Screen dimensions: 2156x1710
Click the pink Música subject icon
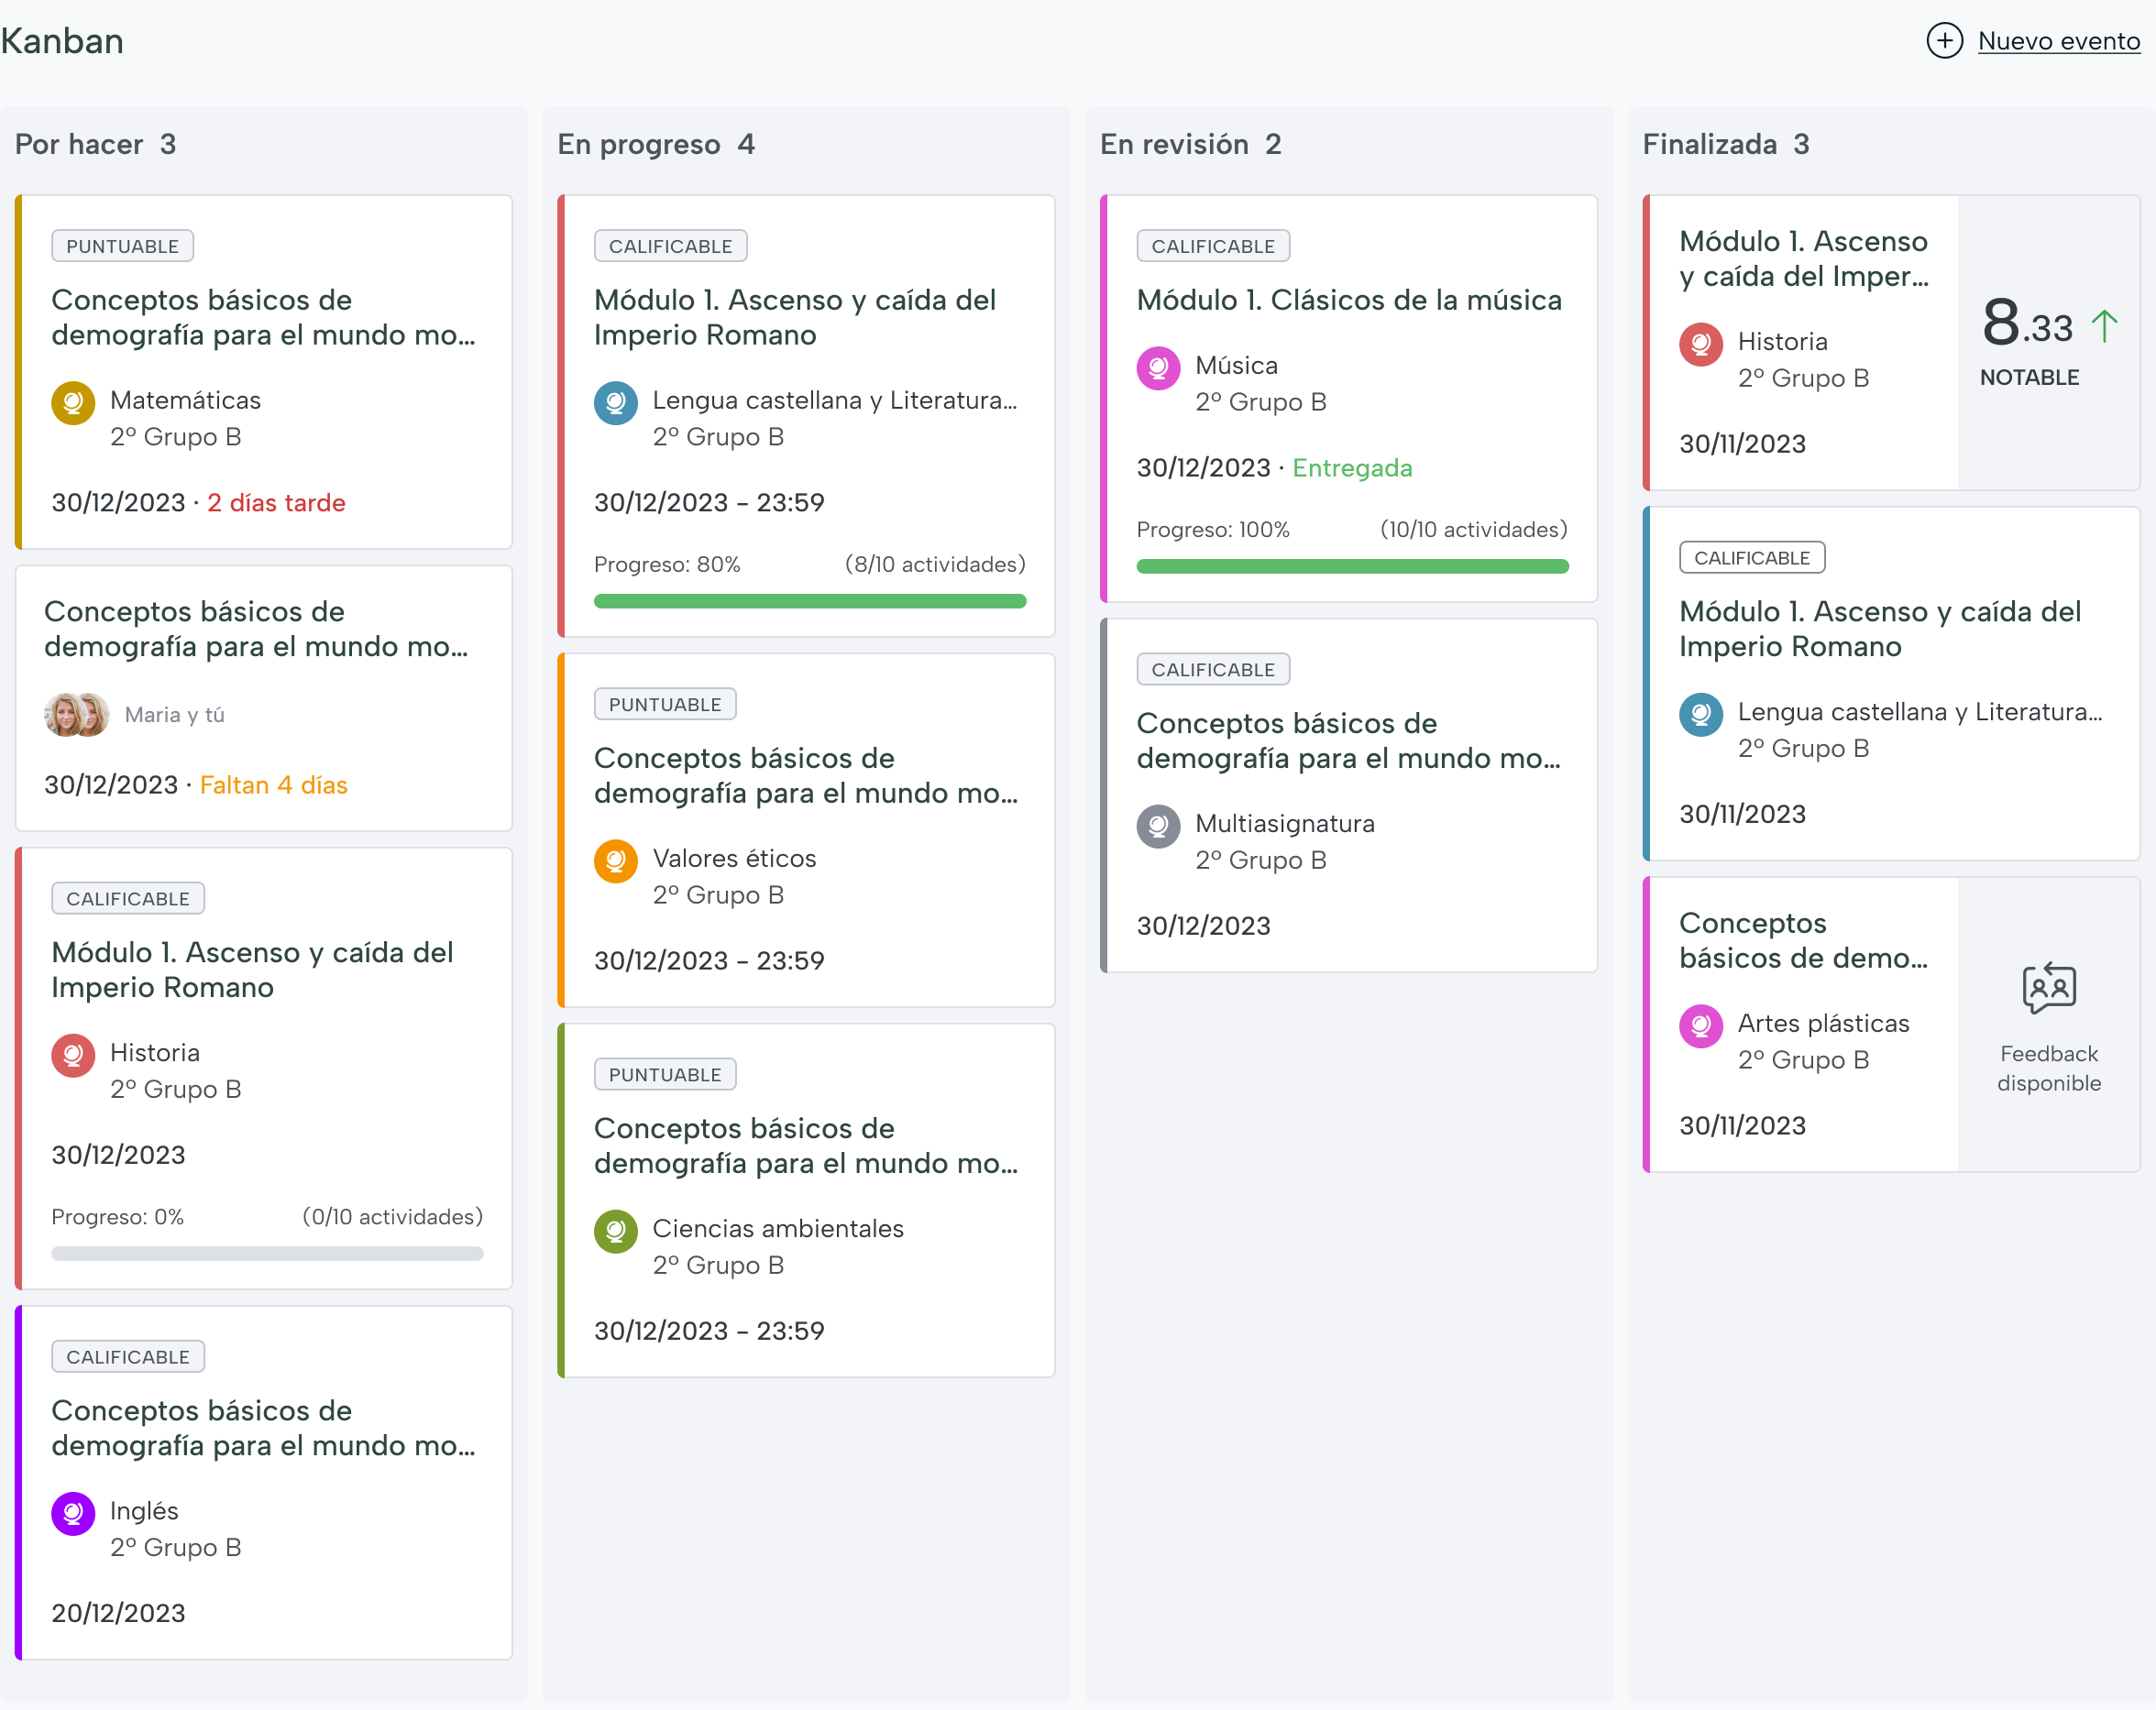[1158, 368]
